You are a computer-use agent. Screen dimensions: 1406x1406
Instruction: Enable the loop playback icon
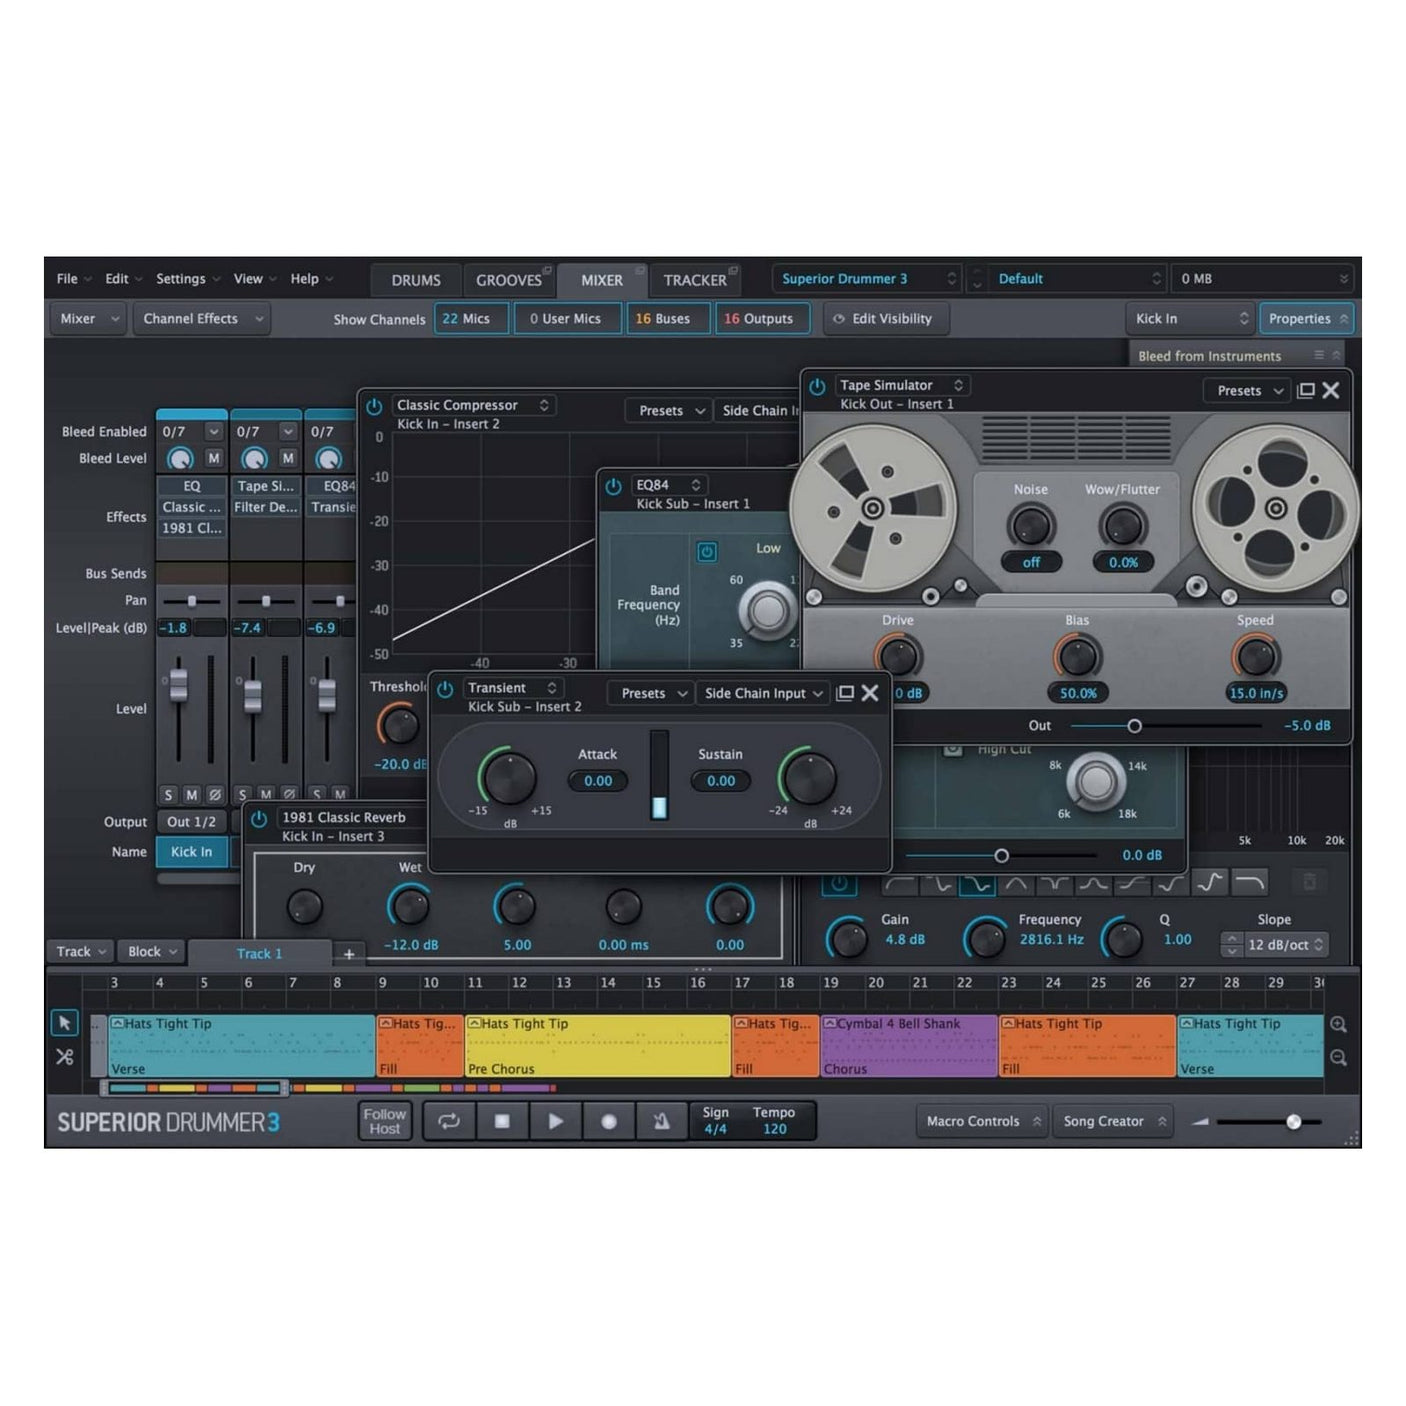[x=449, y=1121]
